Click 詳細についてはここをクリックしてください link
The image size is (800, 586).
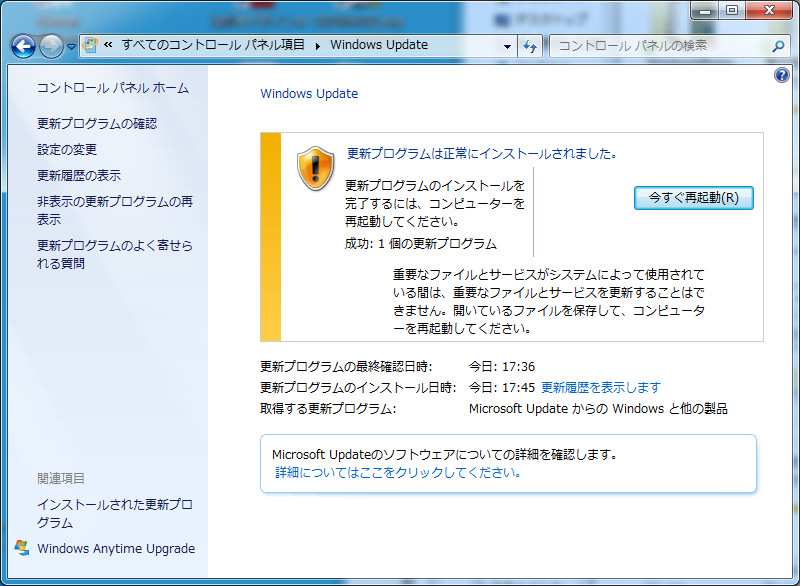398,472
